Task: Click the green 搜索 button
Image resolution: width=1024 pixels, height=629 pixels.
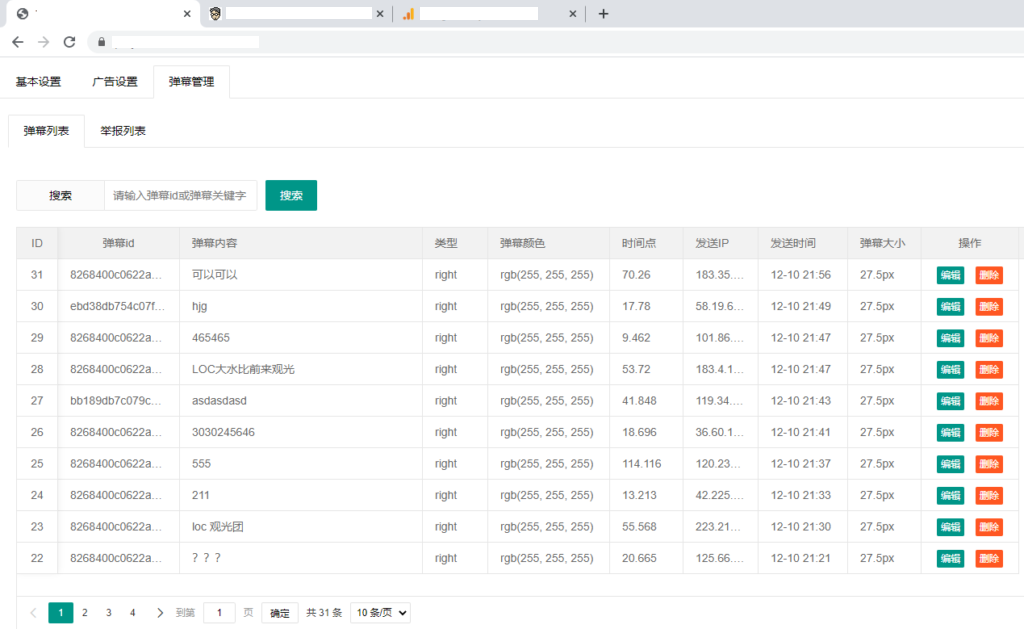Action: tap(291, 196)
